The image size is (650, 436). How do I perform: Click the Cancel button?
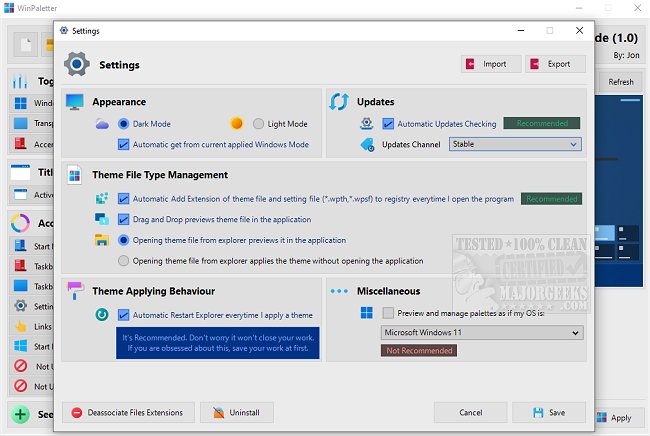[x=471, y=412]
